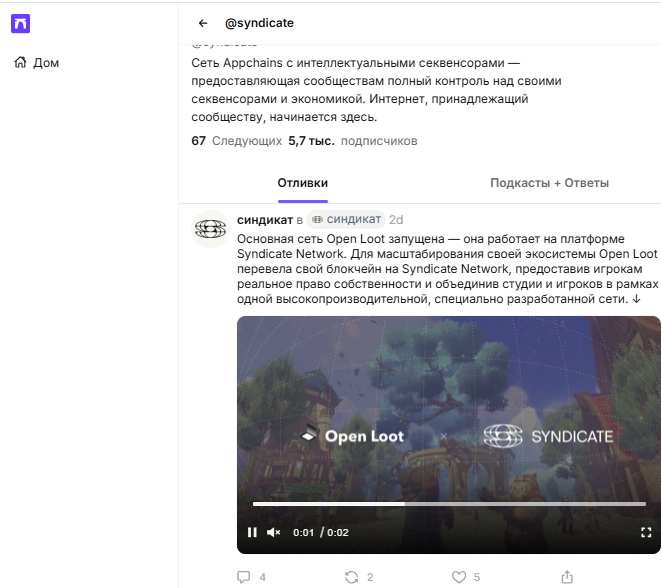Open the 67 Следующих following list
The width and height of the screenshot is (661, 588).
236,141
